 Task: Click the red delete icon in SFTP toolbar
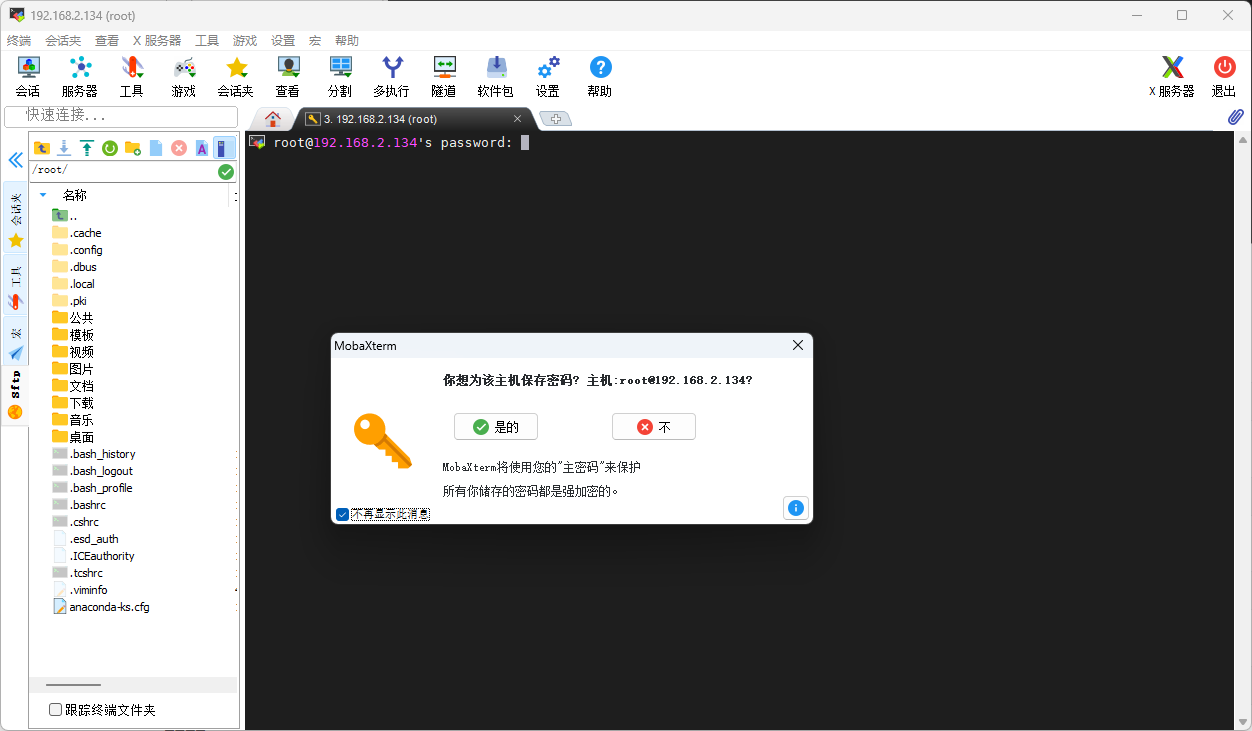point(179,148)
